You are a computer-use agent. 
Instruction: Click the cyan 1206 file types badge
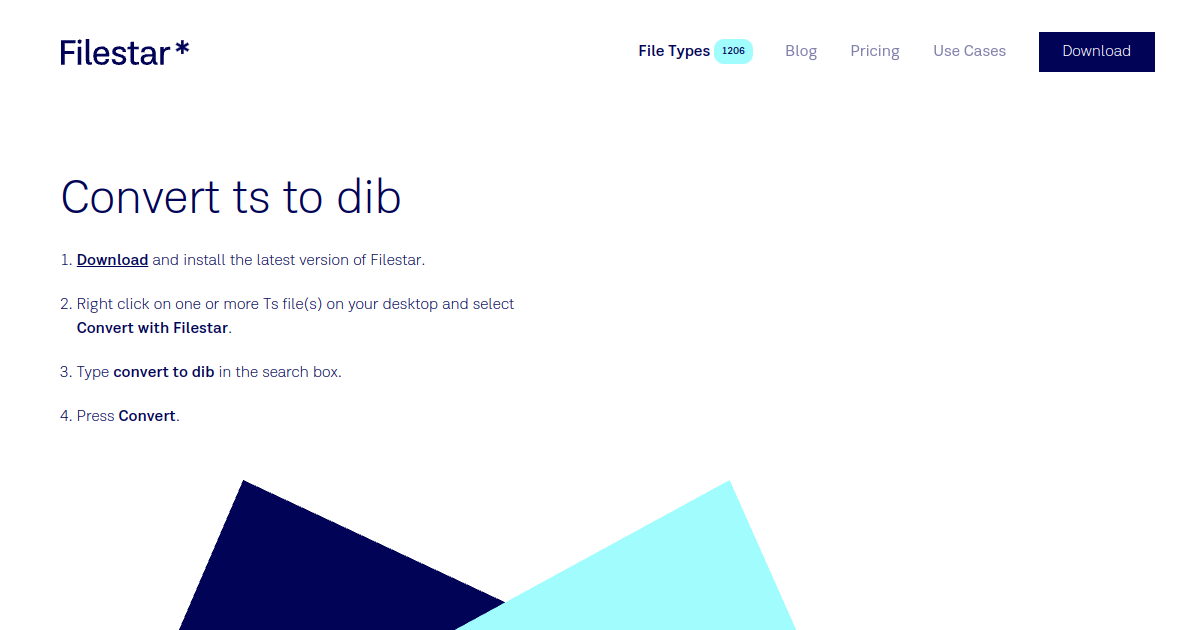pyautogui.click(x=733, y=50)
